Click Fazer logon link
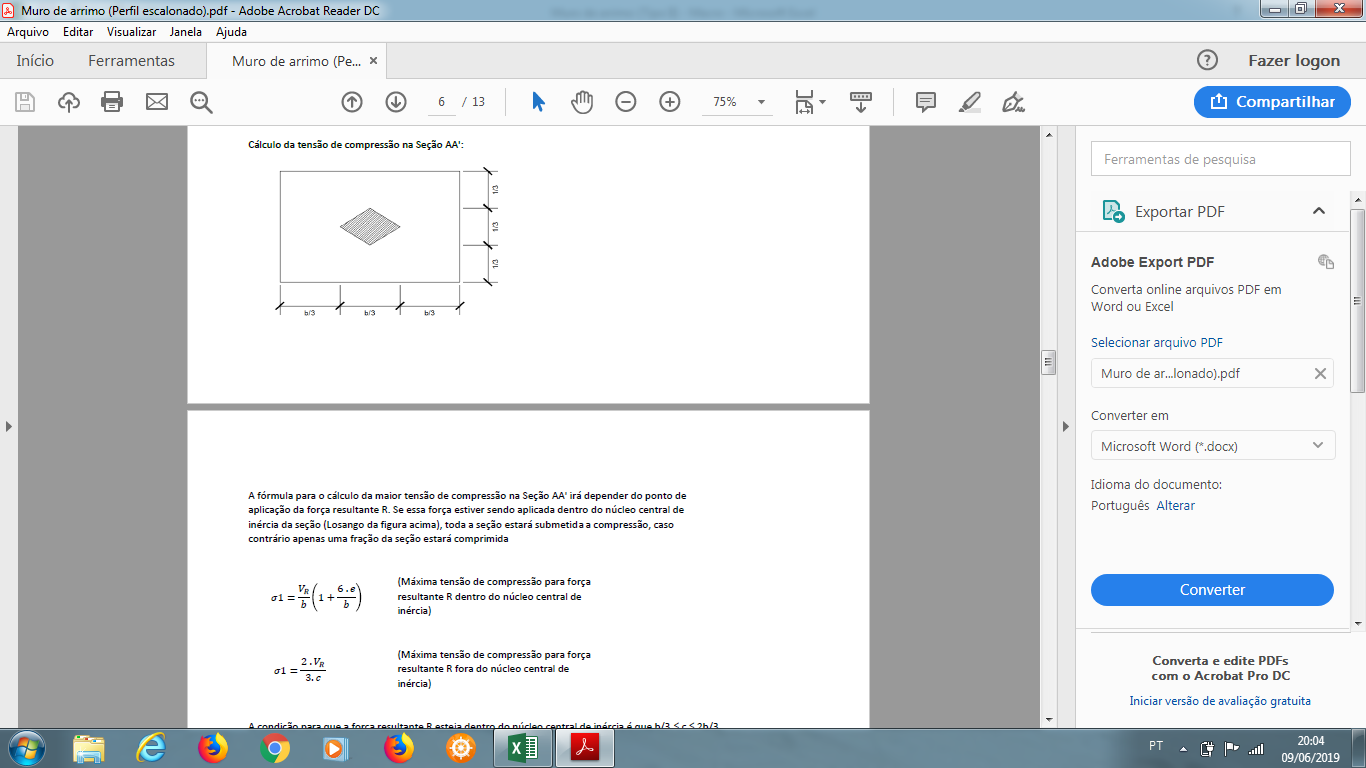The width and height of the screenshot is (1366, 768). click(1294, 61)
